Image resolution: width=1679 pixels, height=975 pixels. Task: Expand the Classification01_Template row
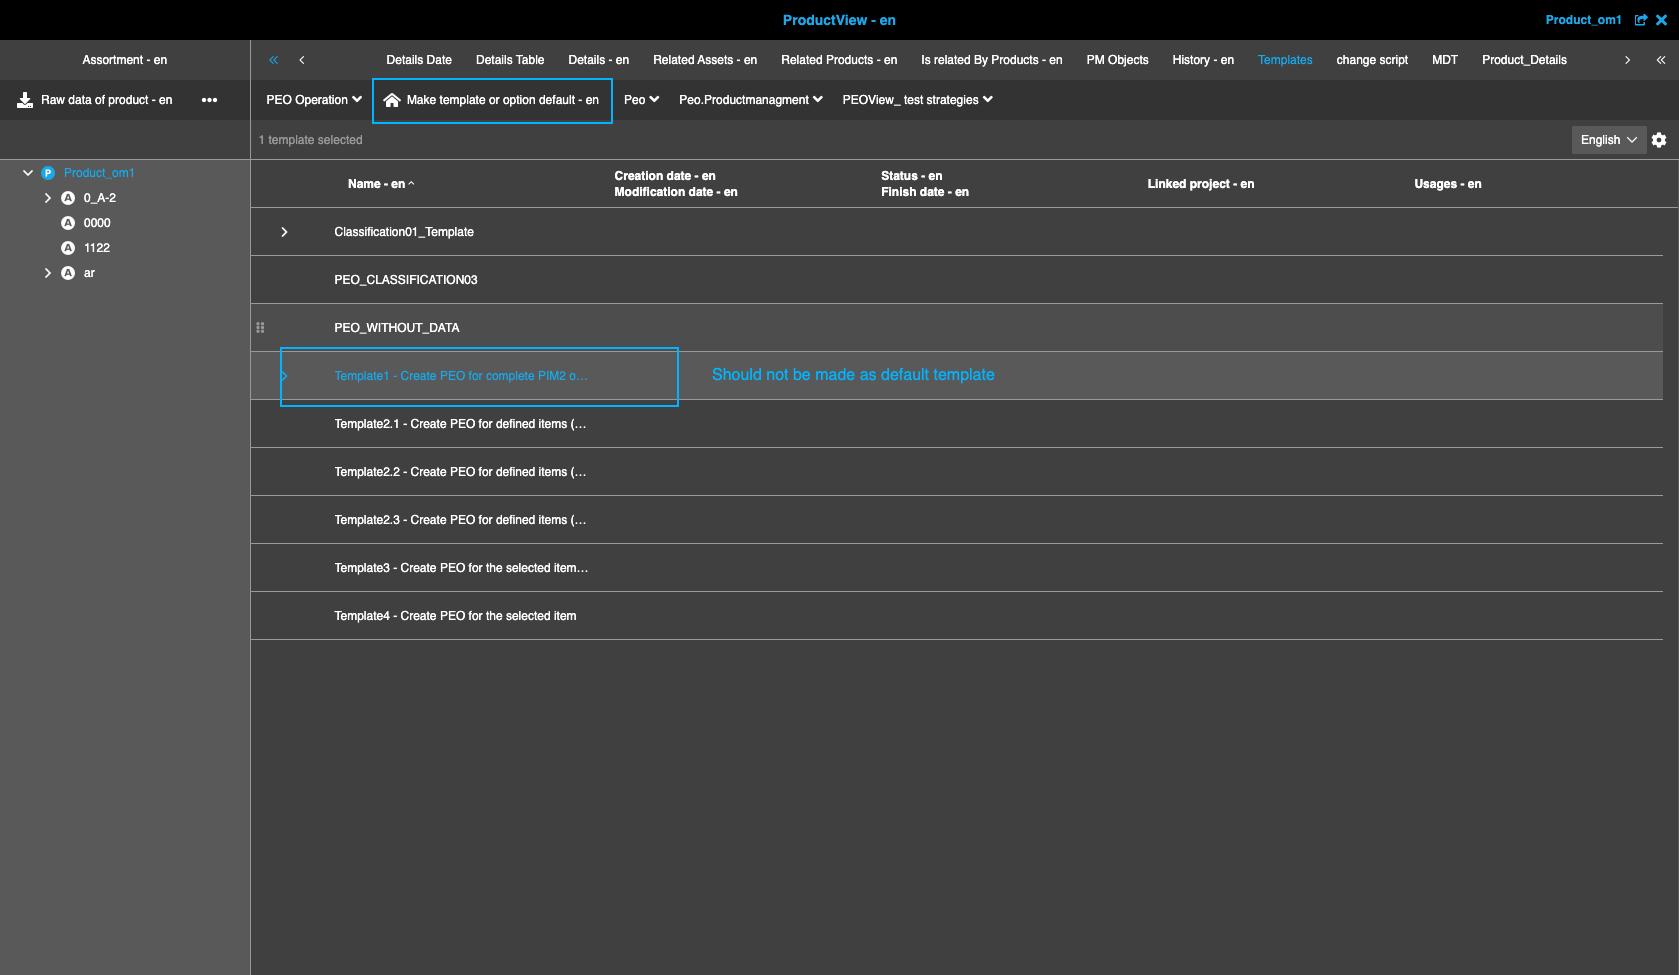coord(284,231)
